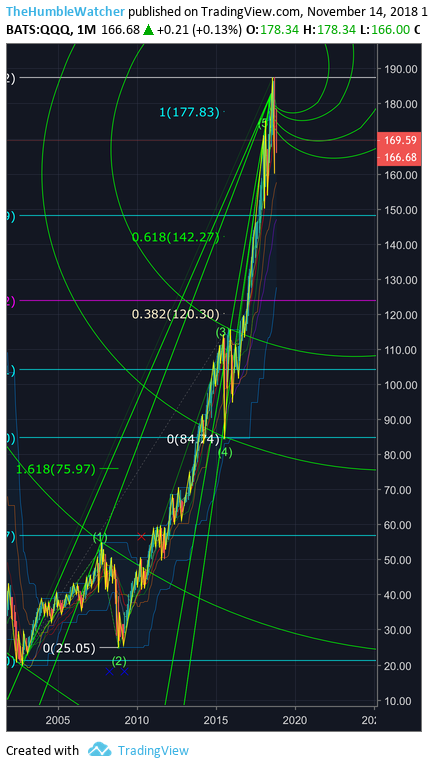Click the red X marker near 2010
428x768 pixels.
click(142, 536)
